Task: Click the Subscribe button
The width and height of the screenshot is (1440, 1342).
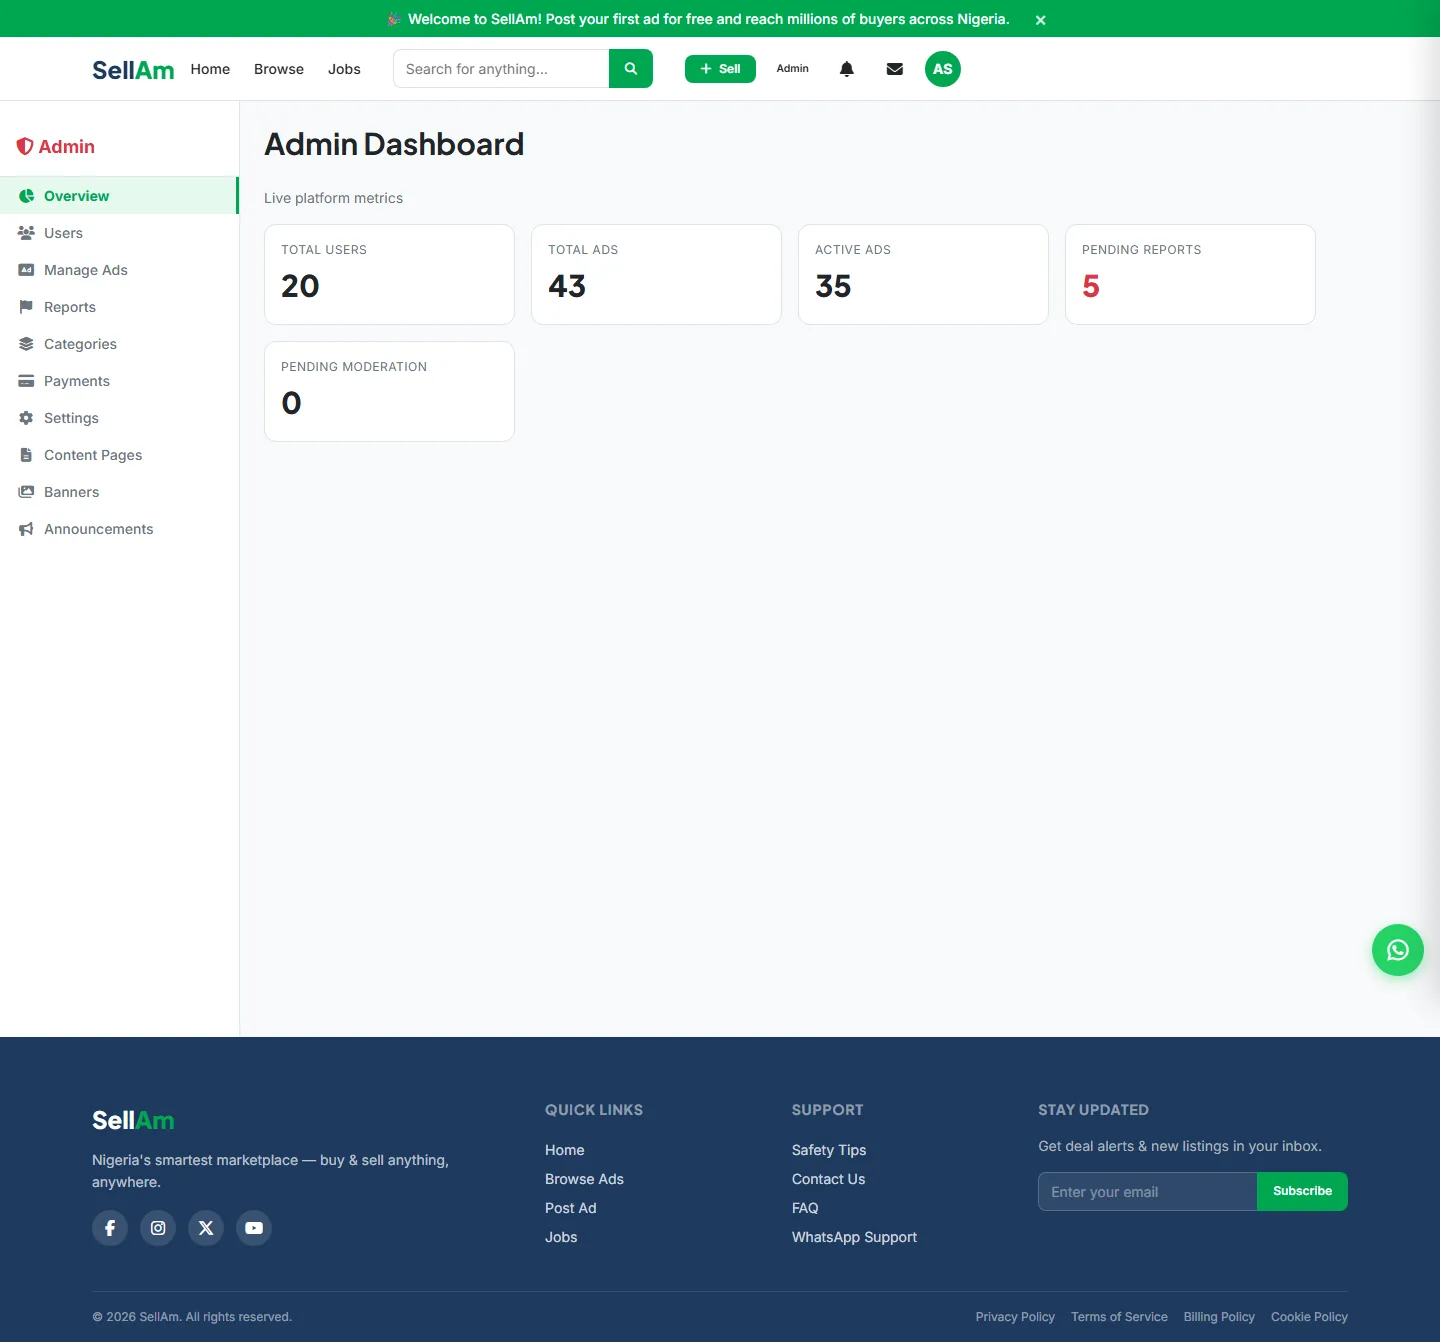Action: [1302, 1192]
